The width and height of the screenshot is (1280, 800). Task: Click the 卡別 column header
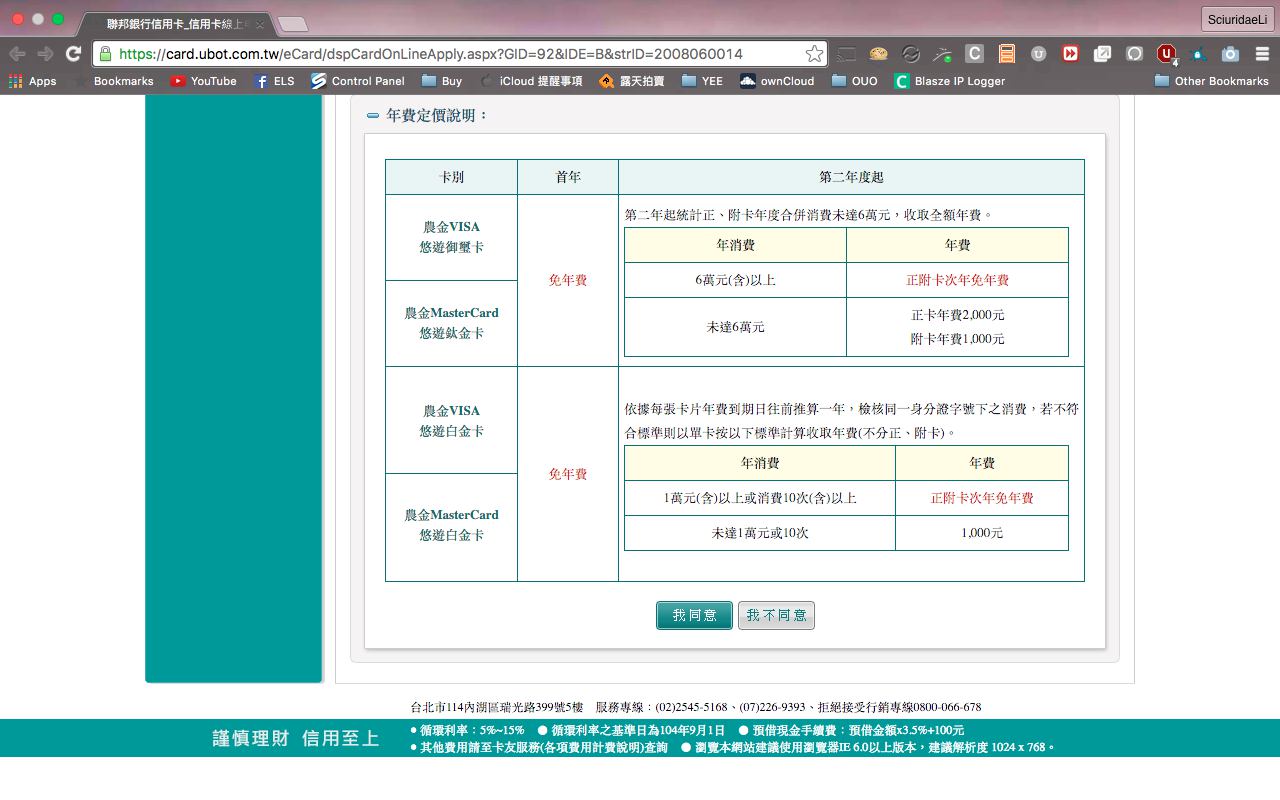451,177
